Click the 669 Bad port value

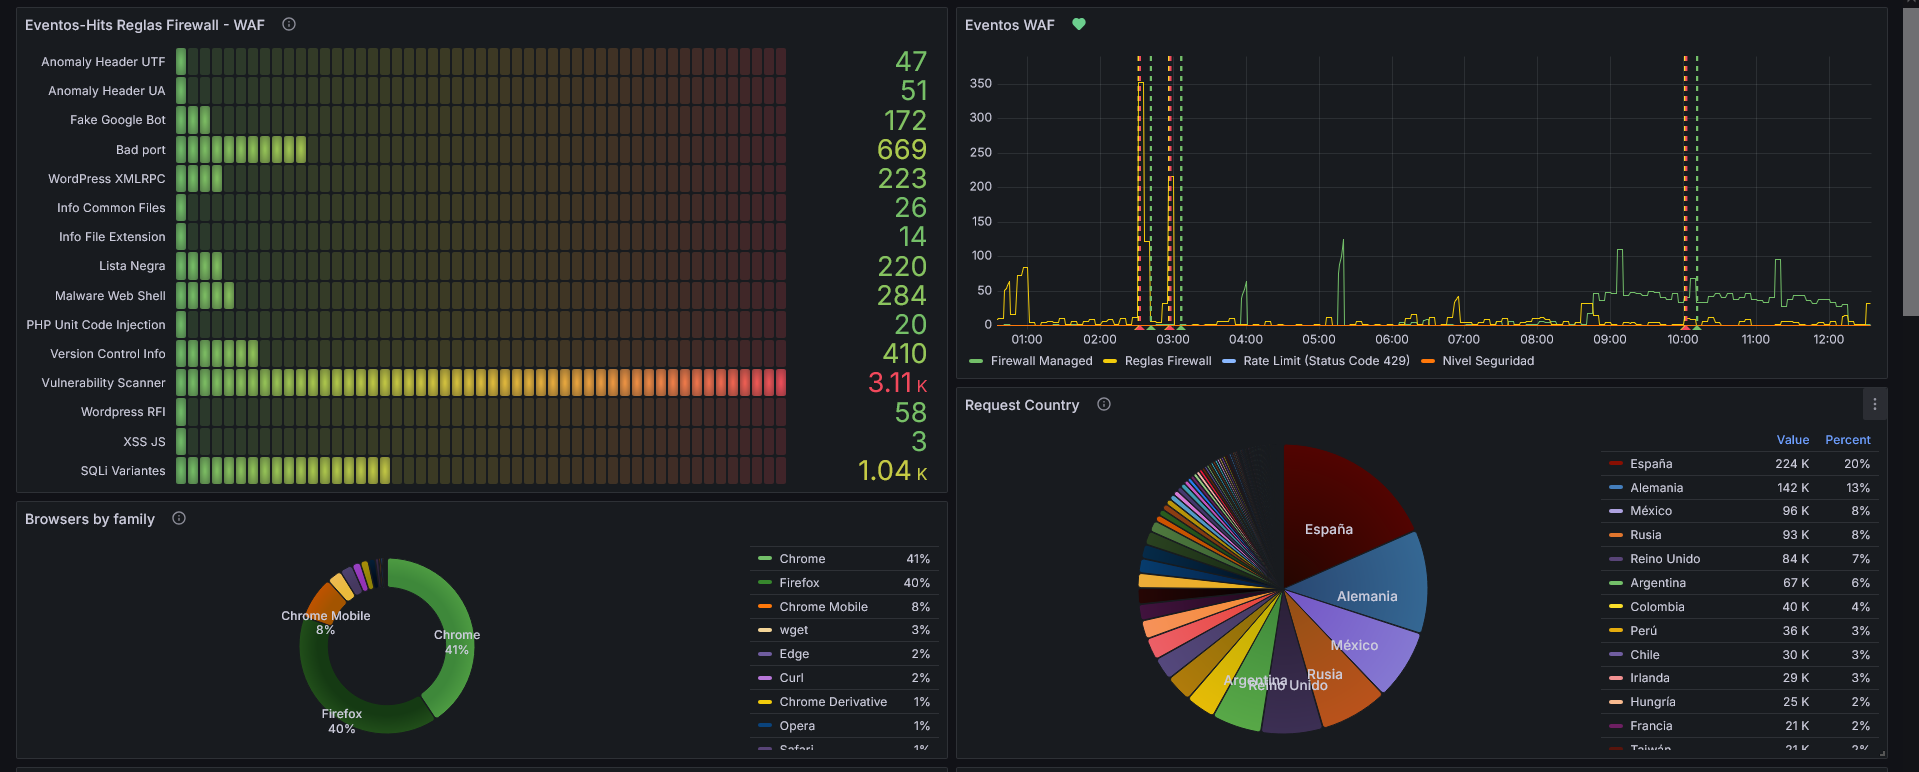click(902, 150)
